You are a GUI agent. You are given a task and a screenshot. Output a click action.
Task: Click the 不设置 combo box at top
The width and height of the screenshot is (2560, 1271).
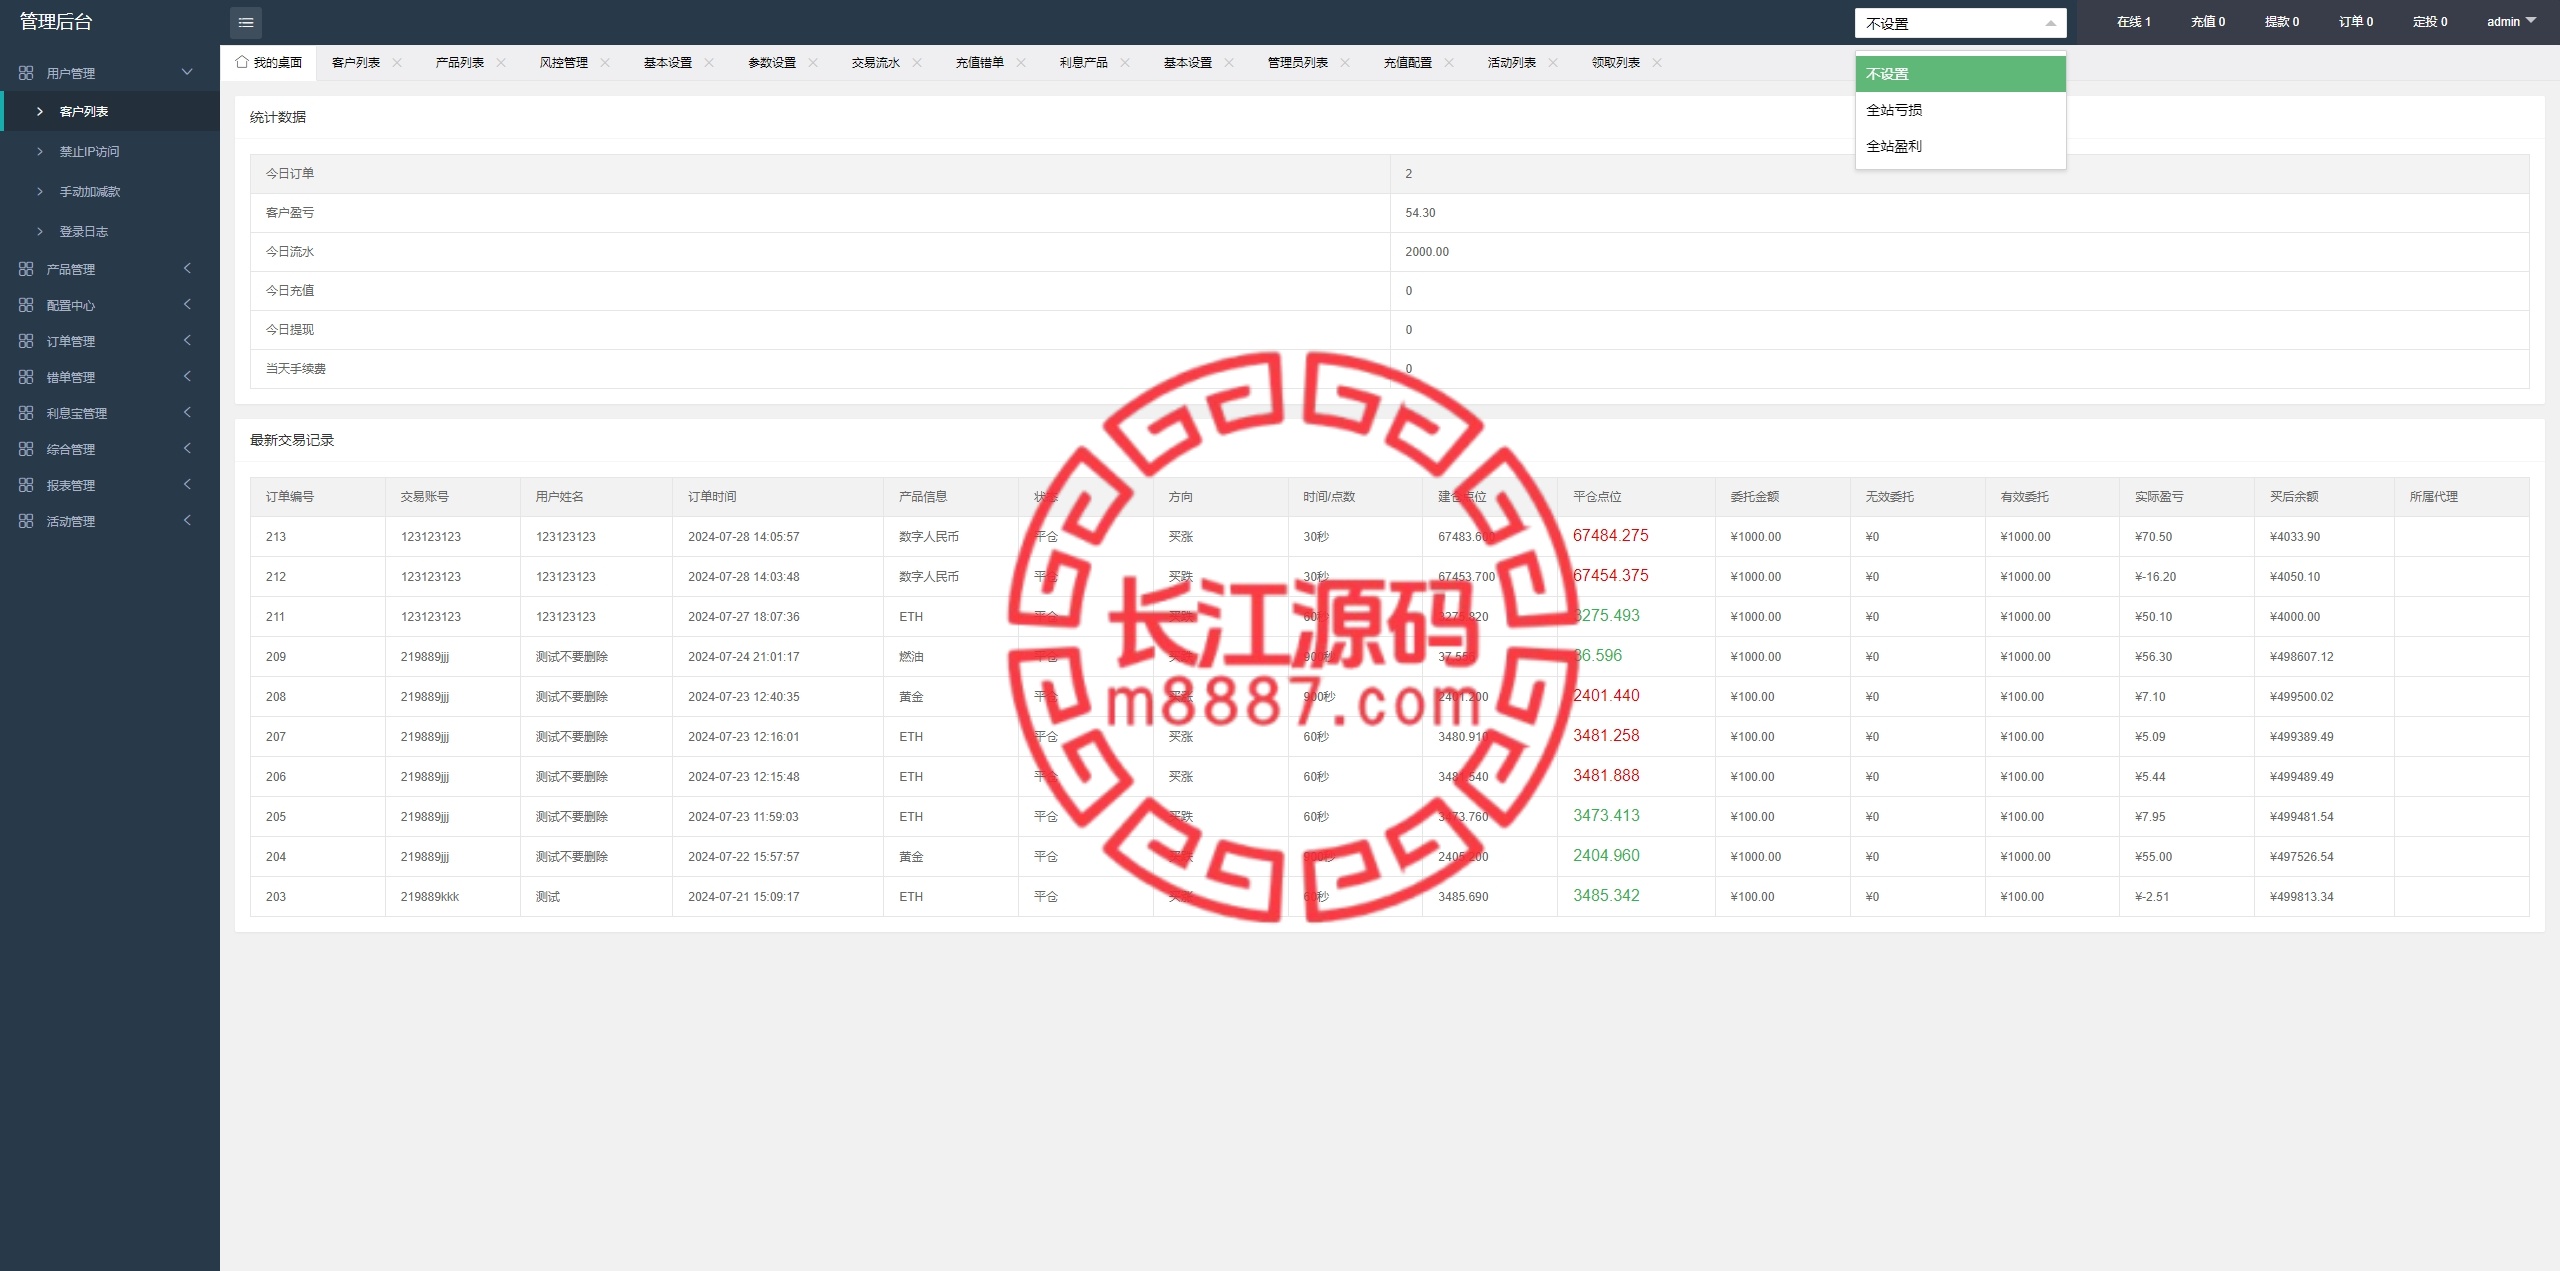[1960, 23]
